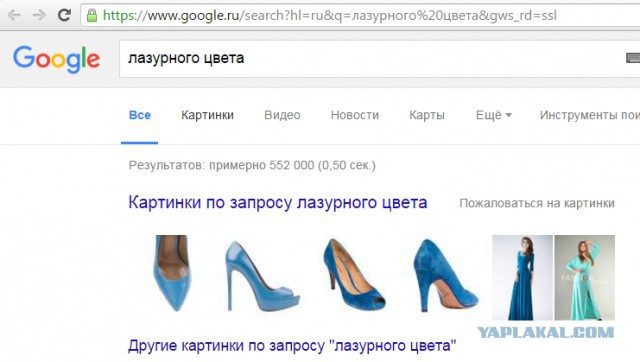Open the blue suede closed-toe heel thumbnail

point(445,275)
